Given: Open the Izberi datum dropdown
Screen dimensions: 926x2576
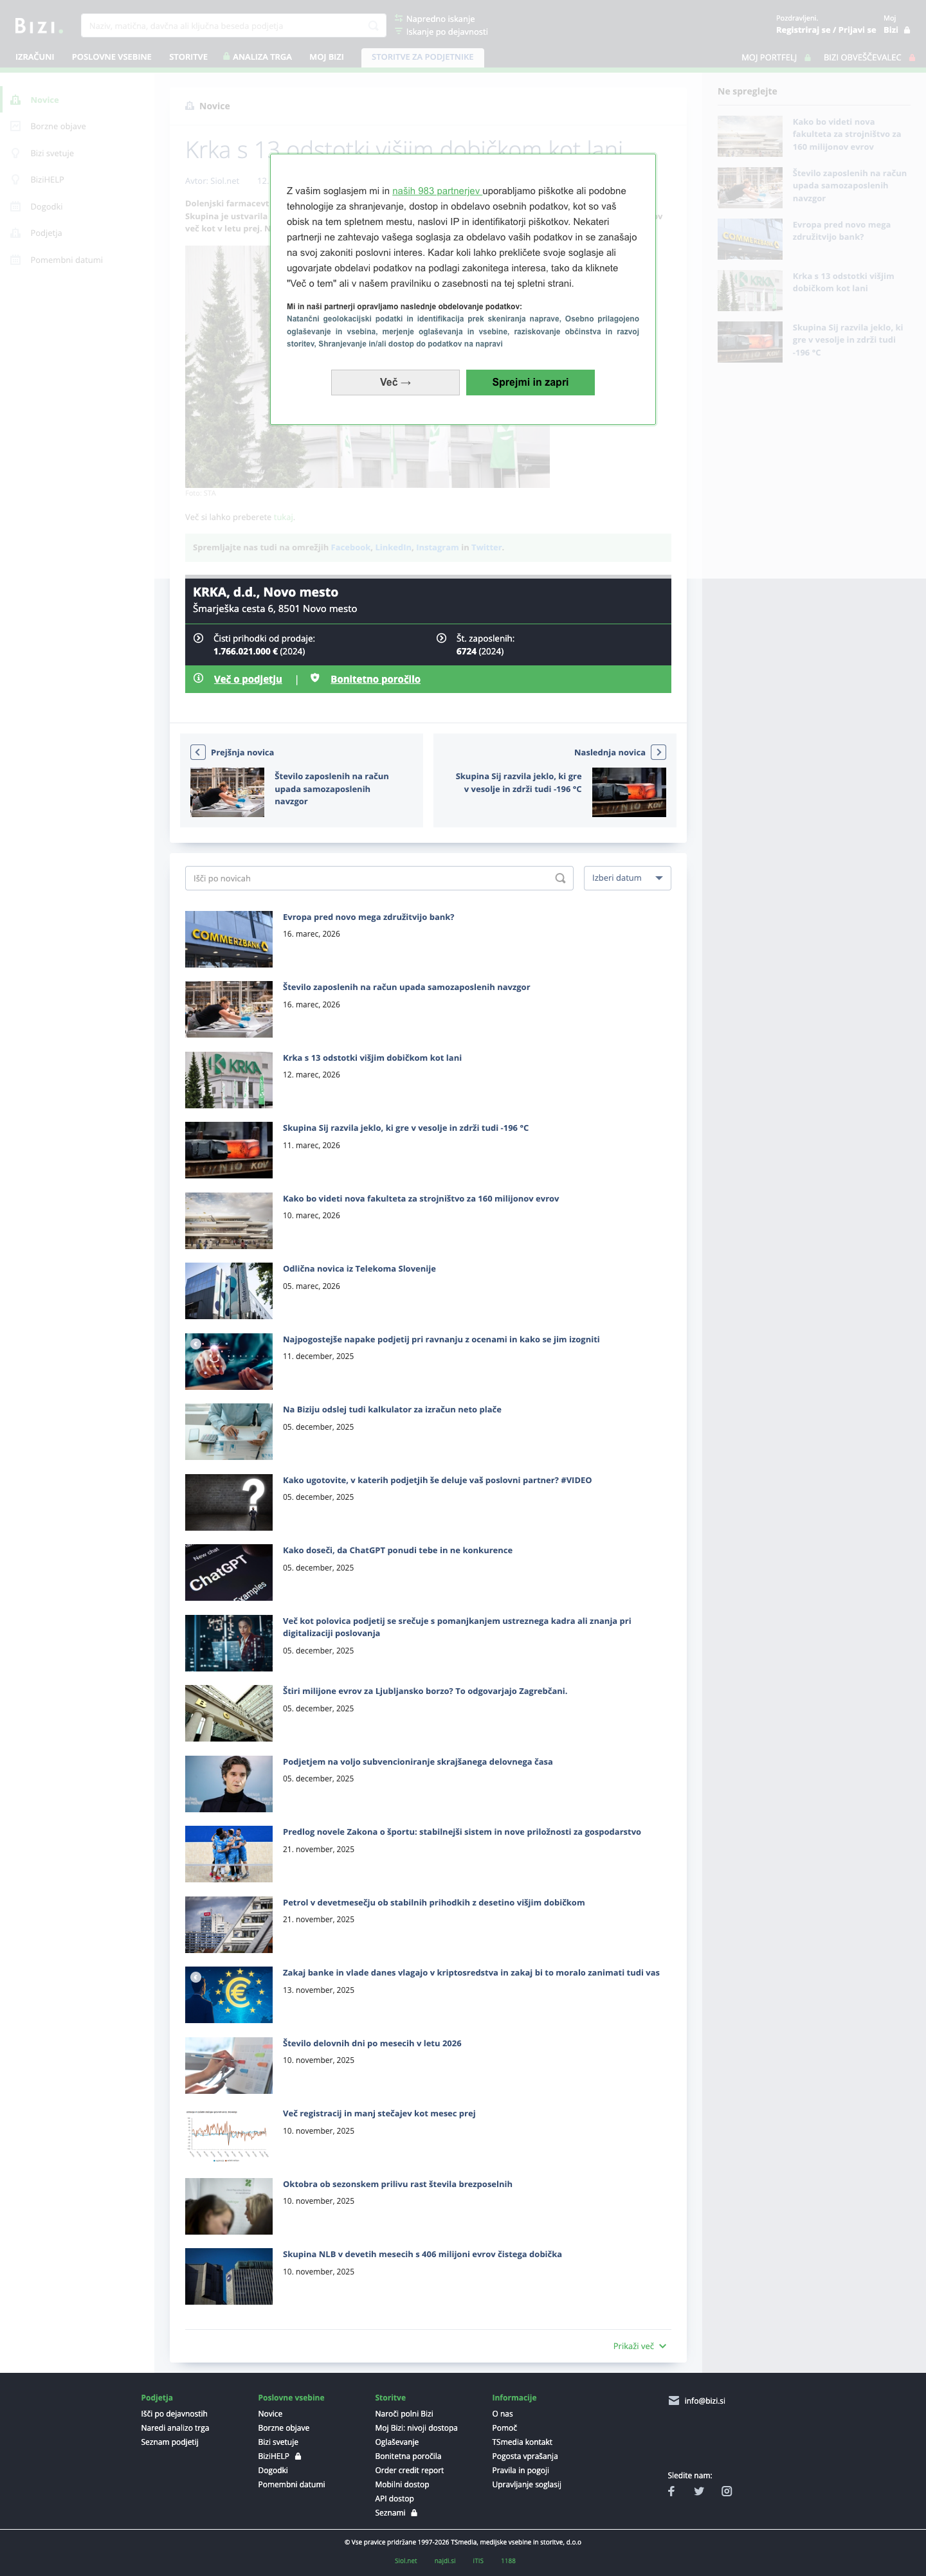Looking at the screenshot, I should tap(627, 878).
